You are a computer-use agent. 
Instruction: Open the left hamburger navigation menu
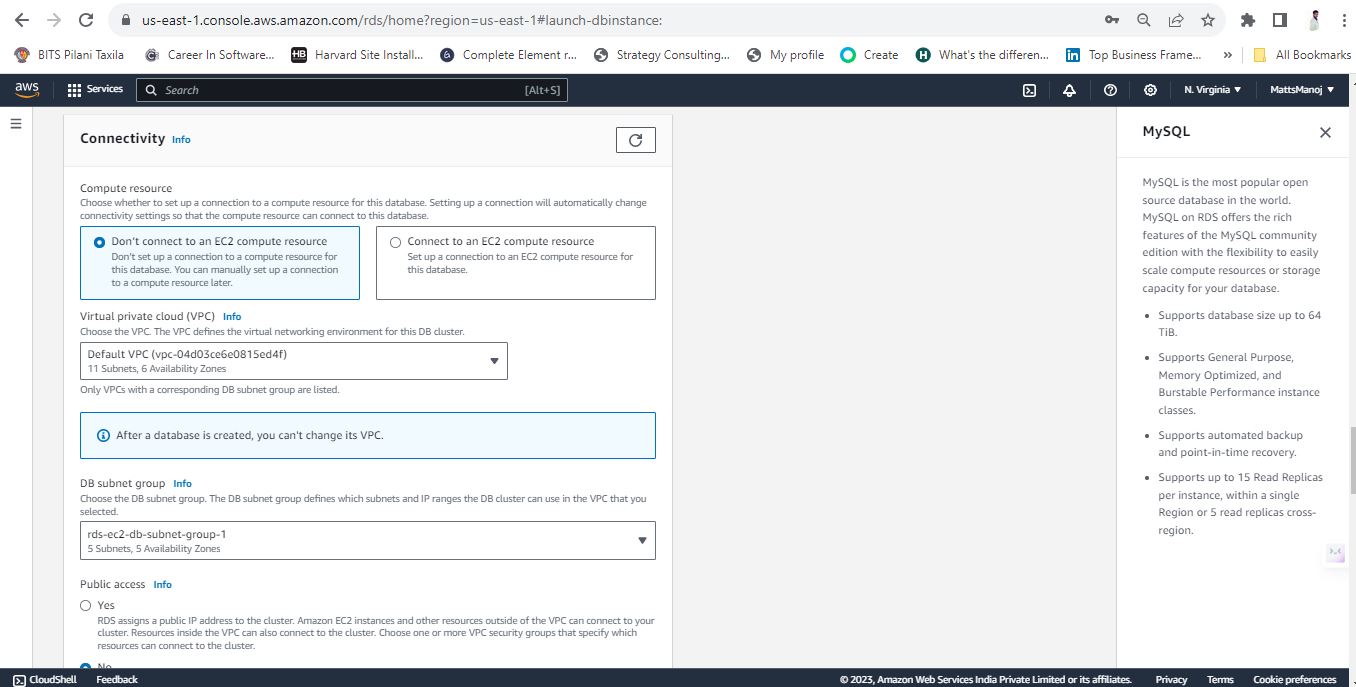point(15,123)
